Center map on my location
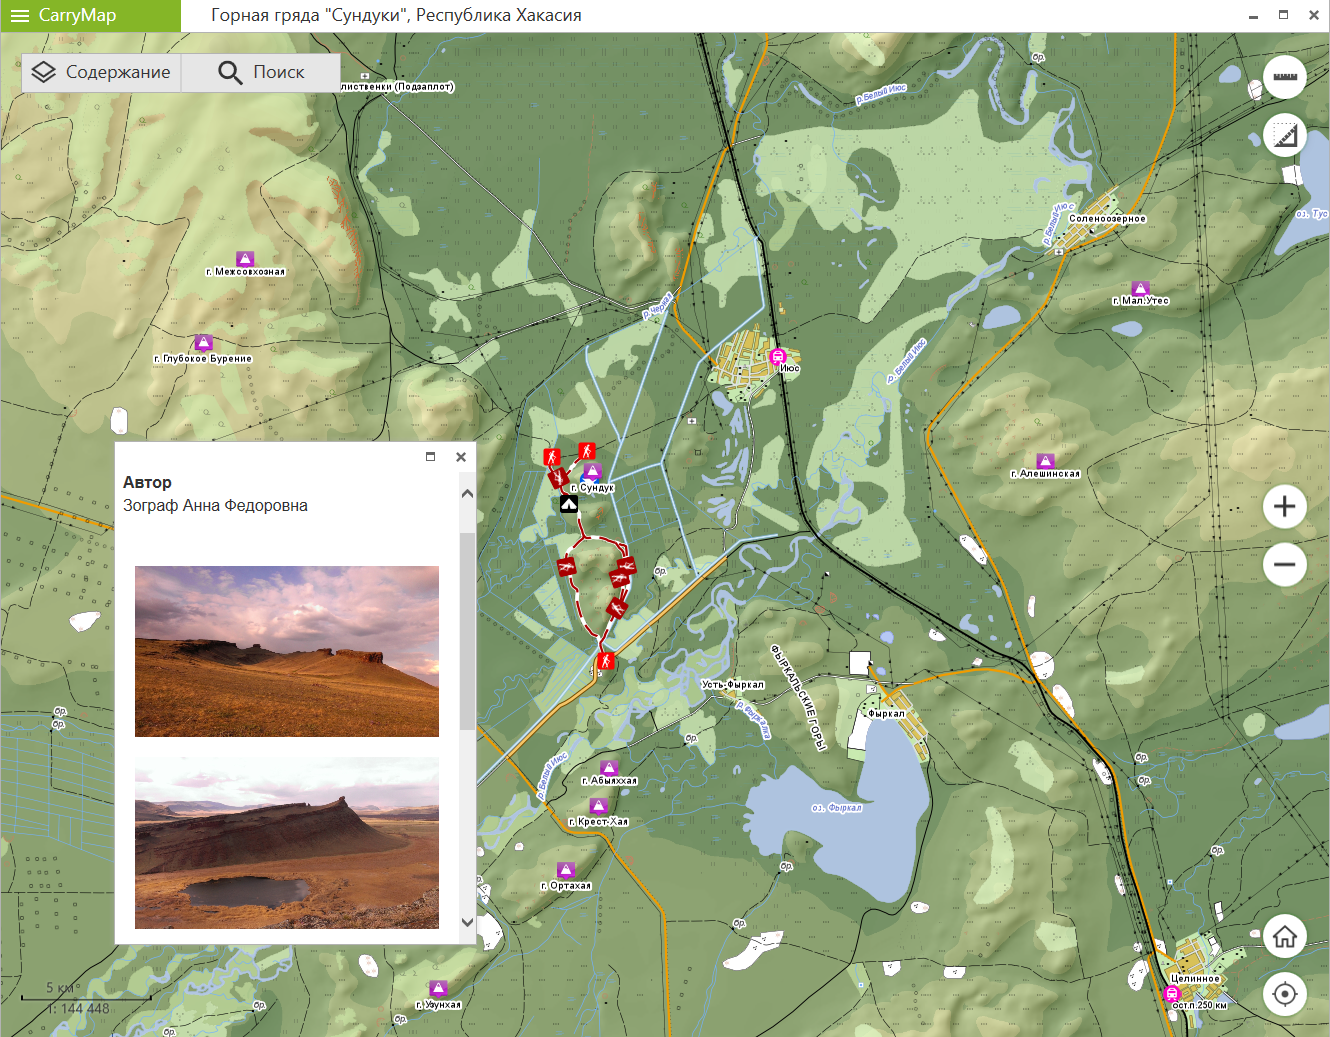This screenshot has height=1037, width=1330. click(x=1285, y=995)
